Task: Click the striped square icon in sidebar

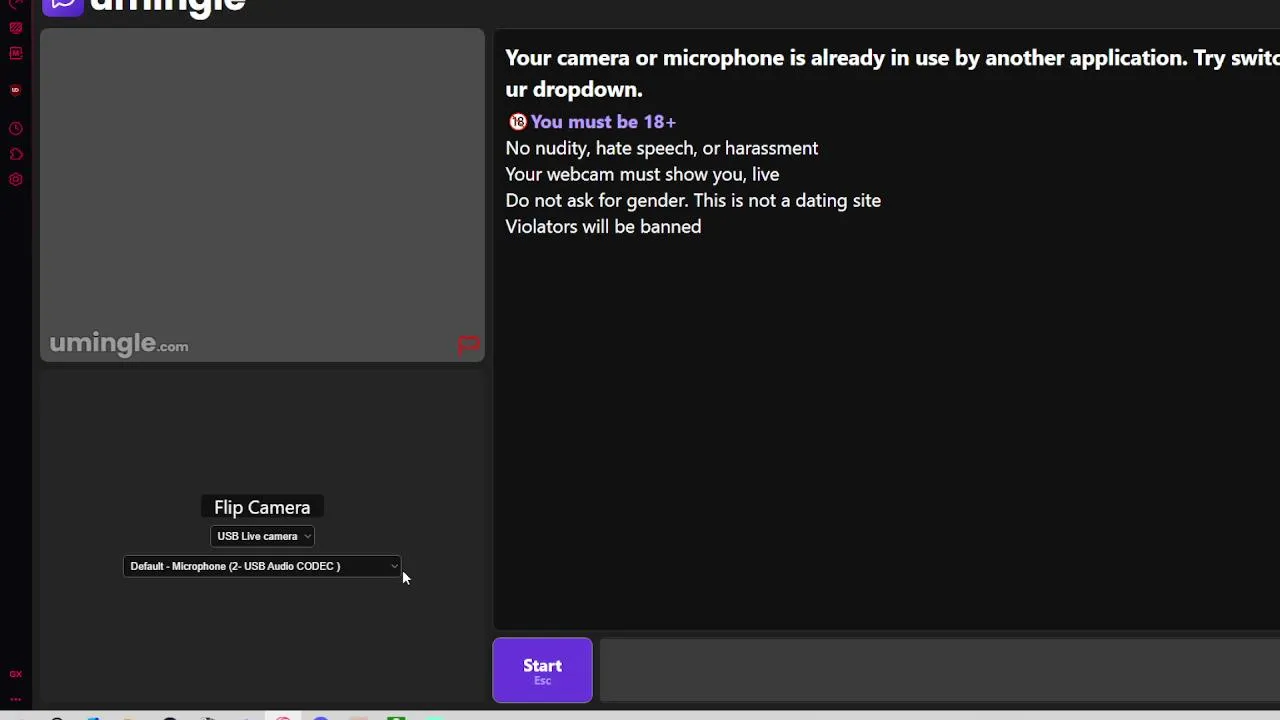Action: coord(16,28)
